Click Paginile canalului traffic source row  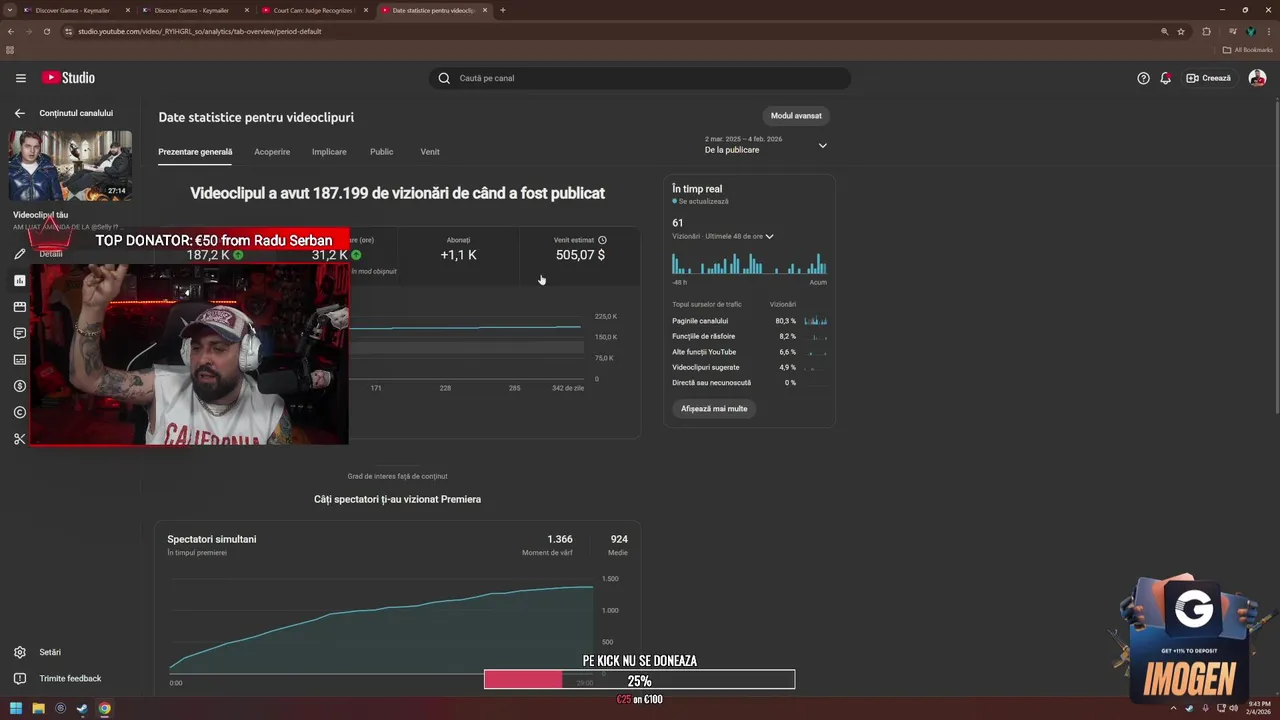coord(750,321)
